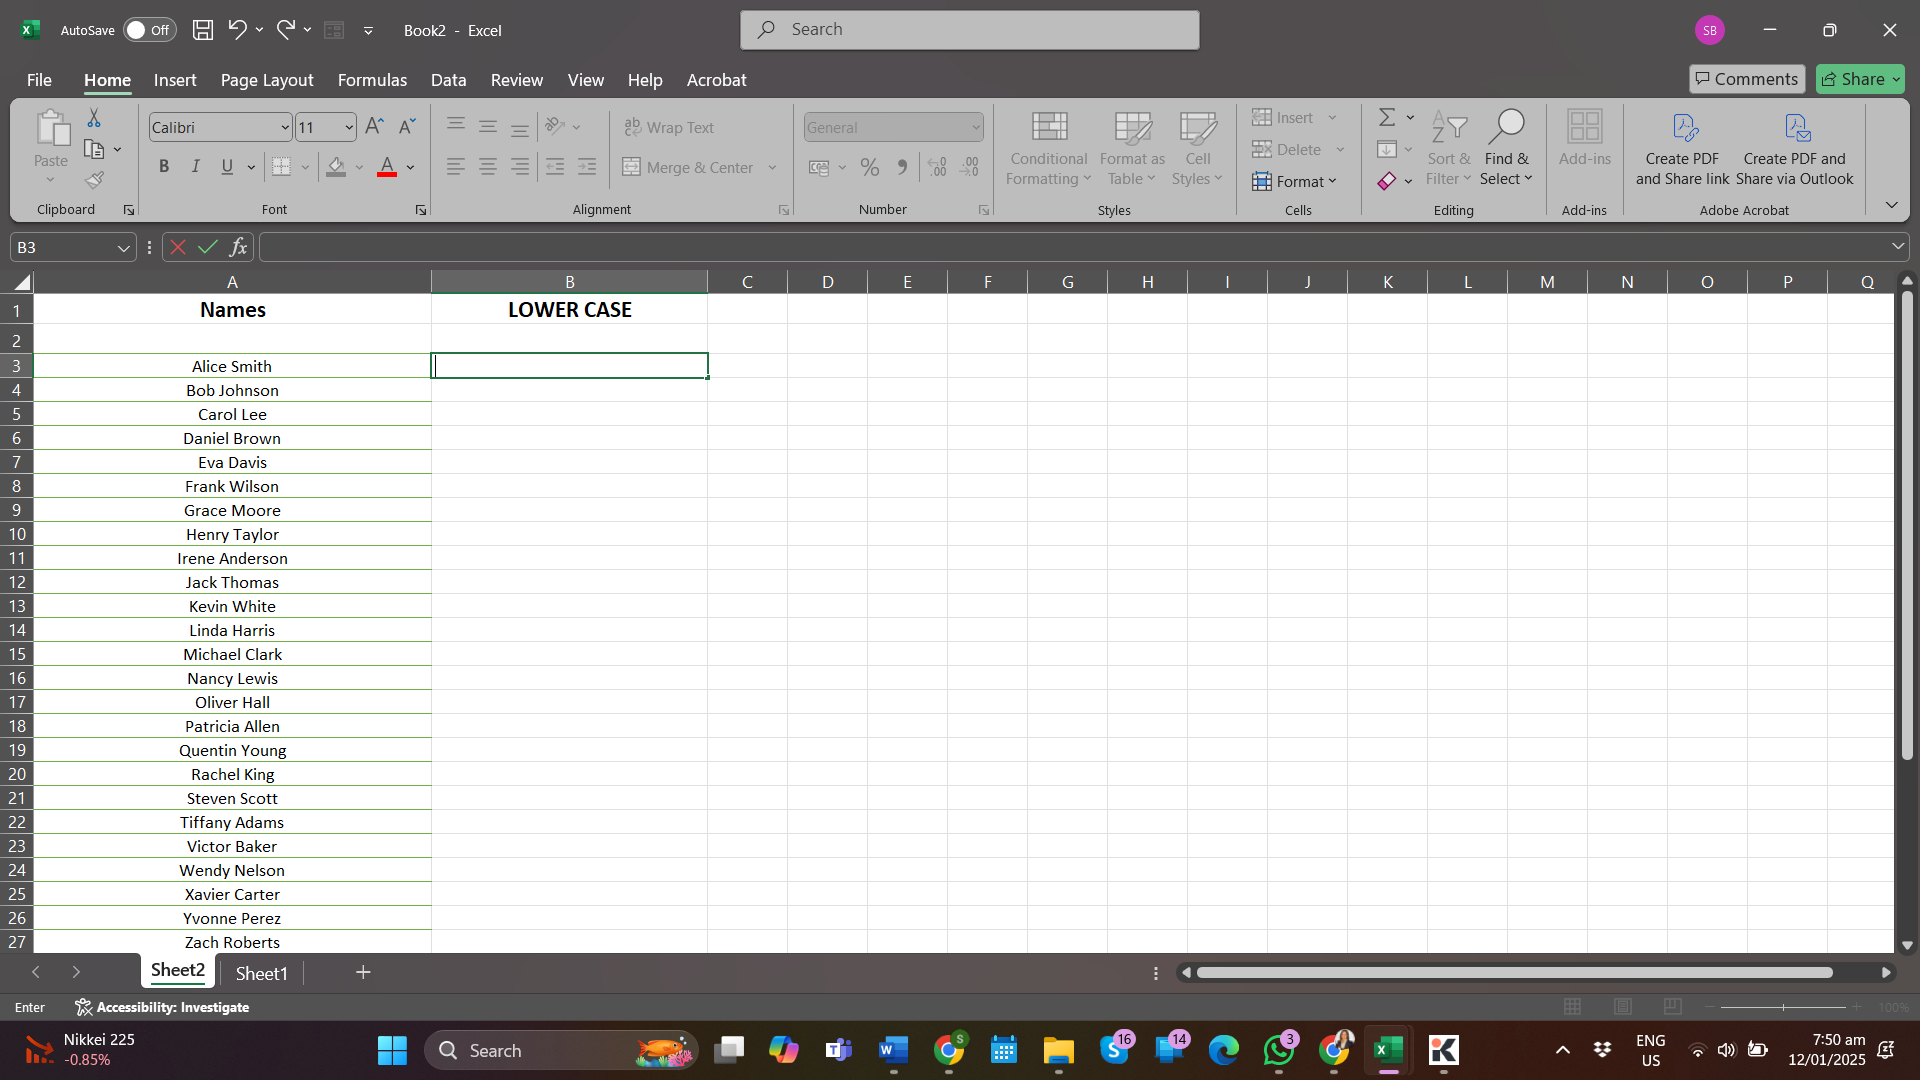Expand the Name Box dropdown arrow

(123, 248)
